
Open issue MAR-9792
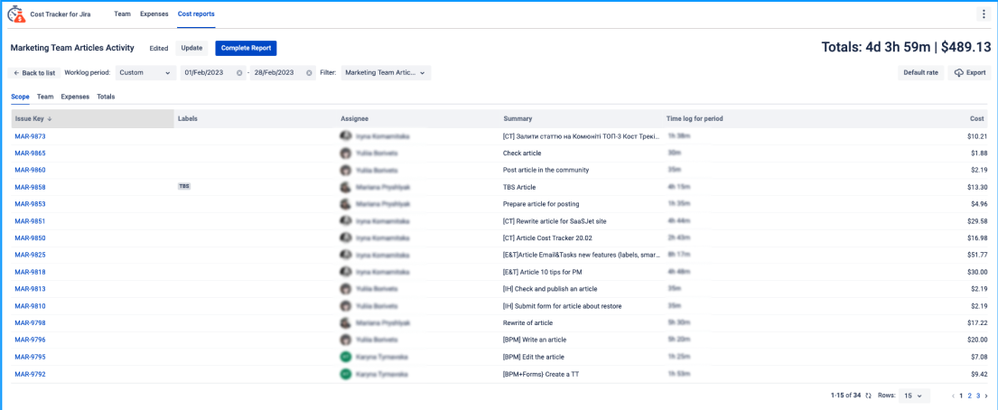(30, 374)
